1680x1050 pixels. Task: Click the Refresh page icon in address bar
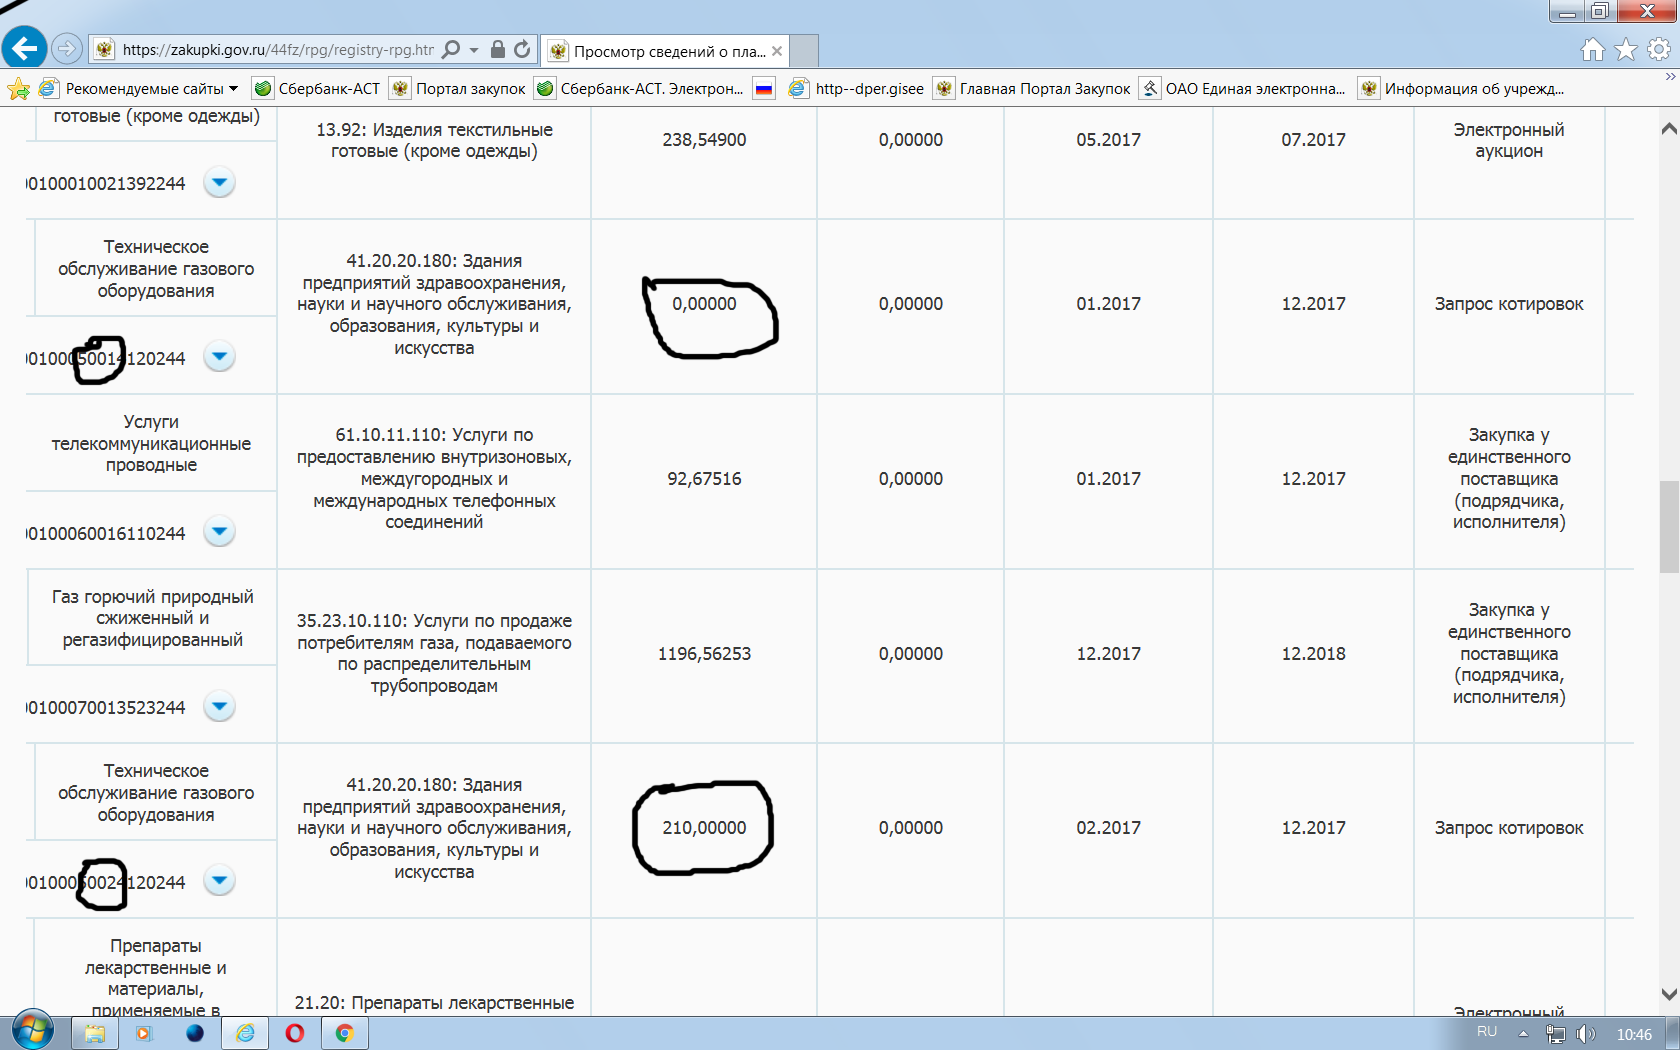522,49
